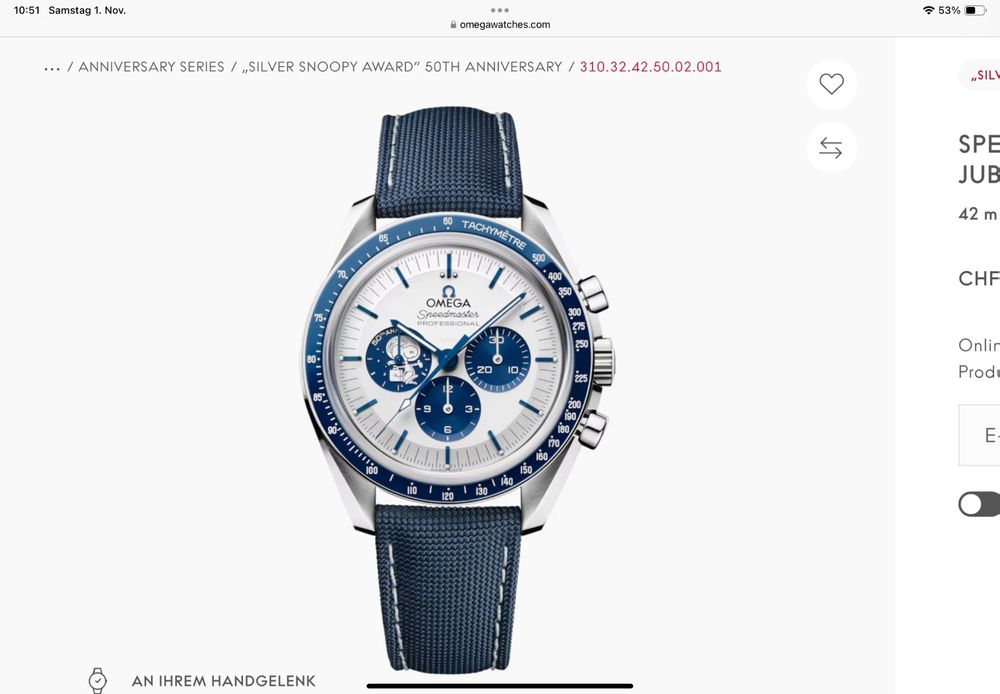Screen dimensions: 1000x694
Task: Tap the Speedmaster watch product image
Action: [x=456, y=390]
